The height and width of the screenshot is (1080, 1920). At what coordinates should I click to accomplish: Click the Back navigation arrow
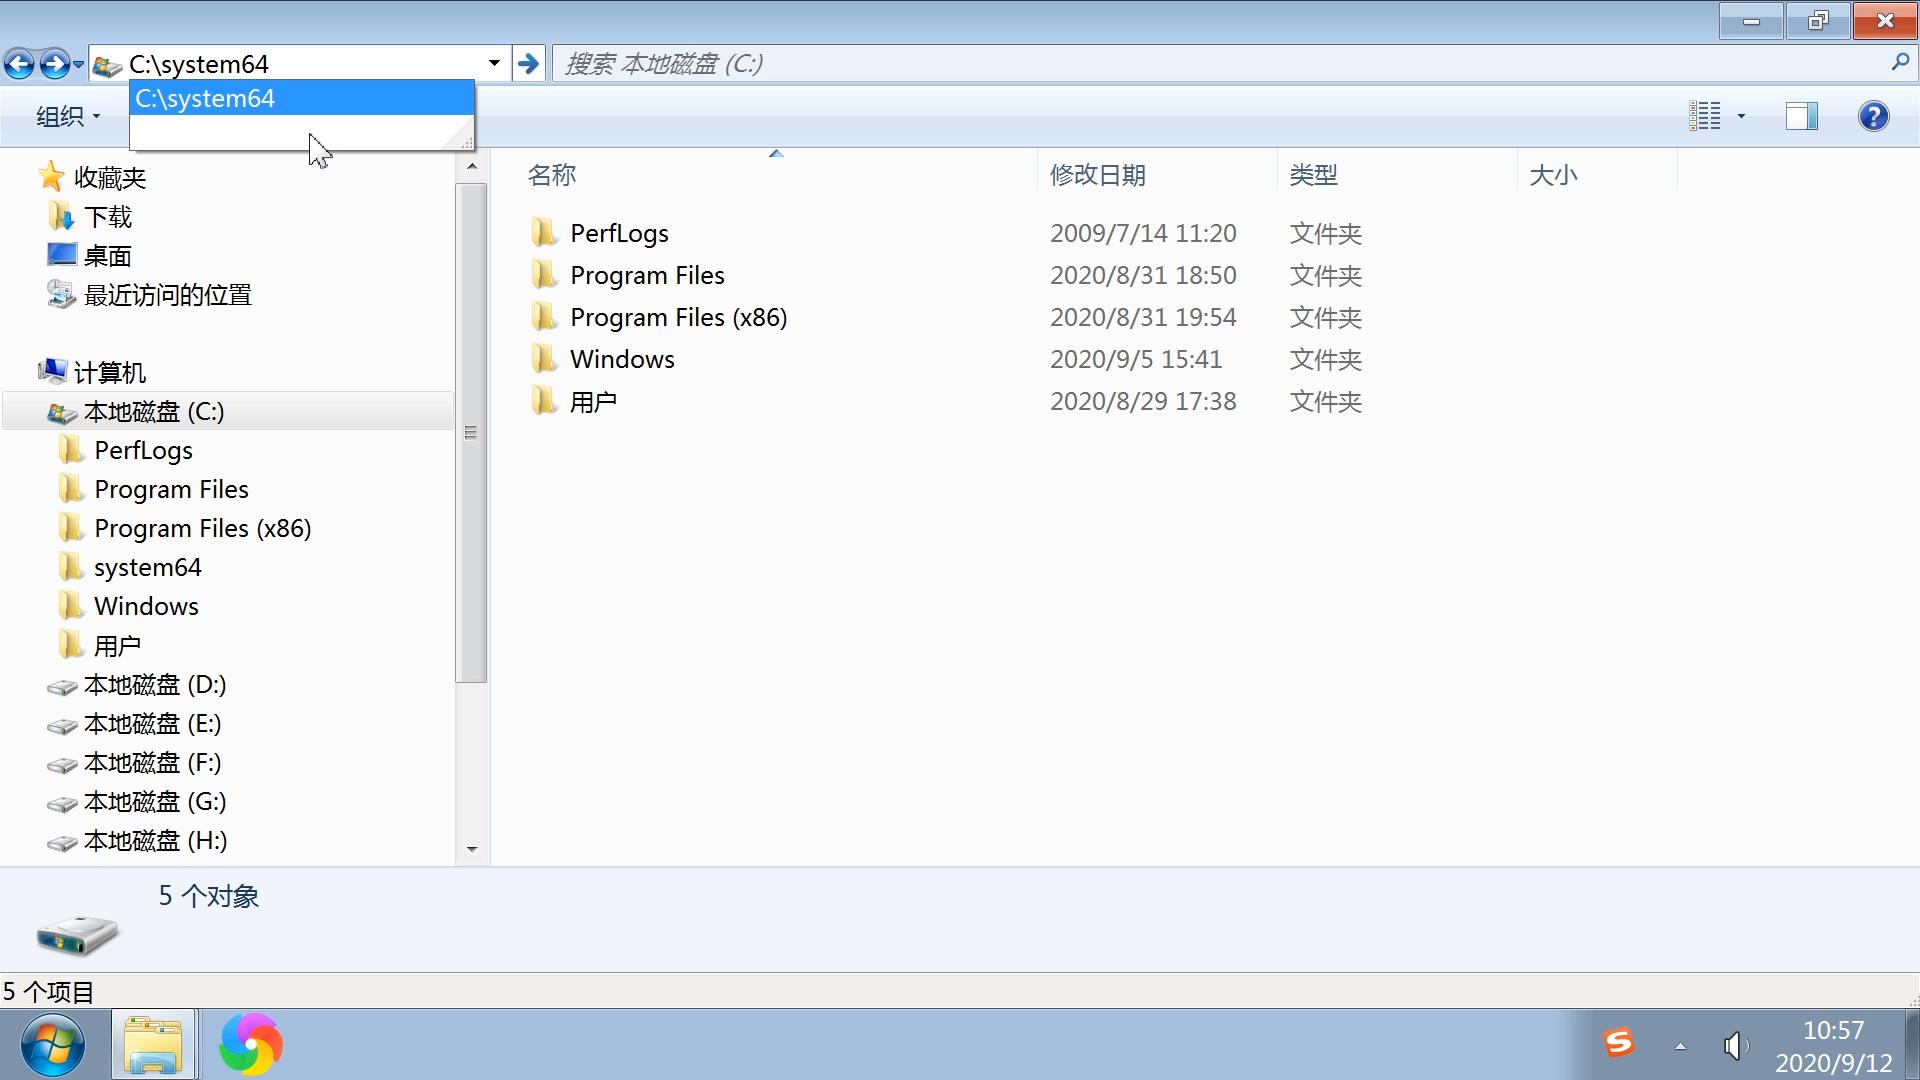19,65
